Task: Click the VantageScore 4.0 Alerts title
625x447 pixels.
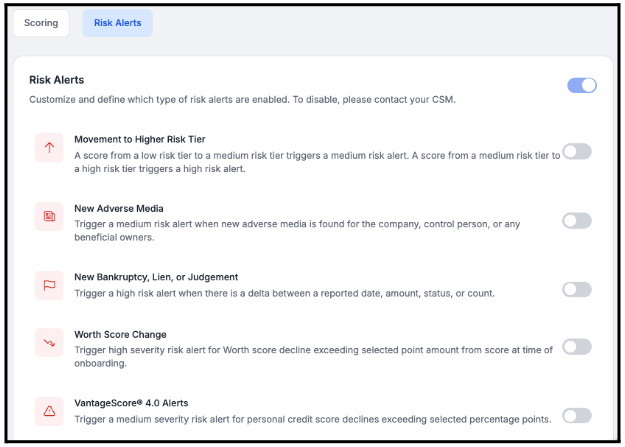Action: point(132,402)
